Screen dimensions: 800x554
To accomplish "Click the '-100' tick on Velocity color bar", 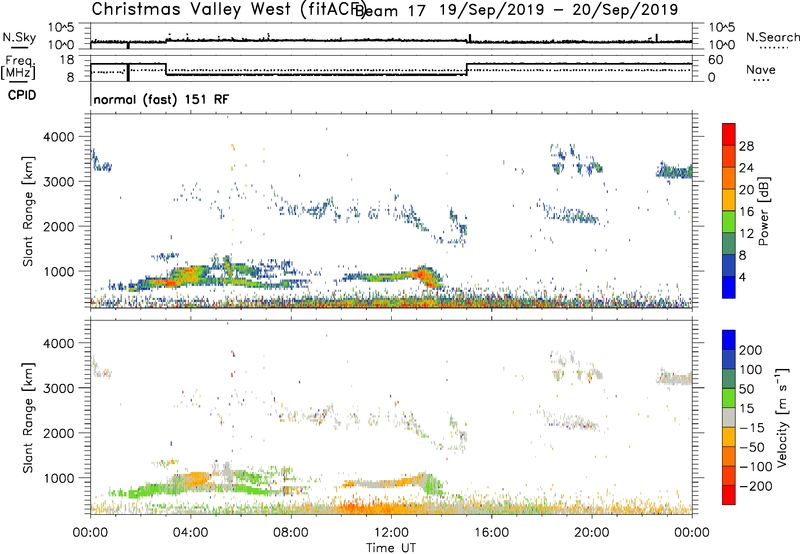I will (x=755, y=467).
